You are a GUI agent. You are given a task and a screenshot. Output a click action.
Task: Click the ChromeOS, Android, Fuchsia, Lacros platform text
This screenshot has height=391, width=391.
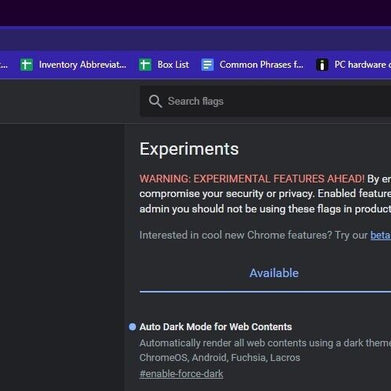tap(220, 358)
